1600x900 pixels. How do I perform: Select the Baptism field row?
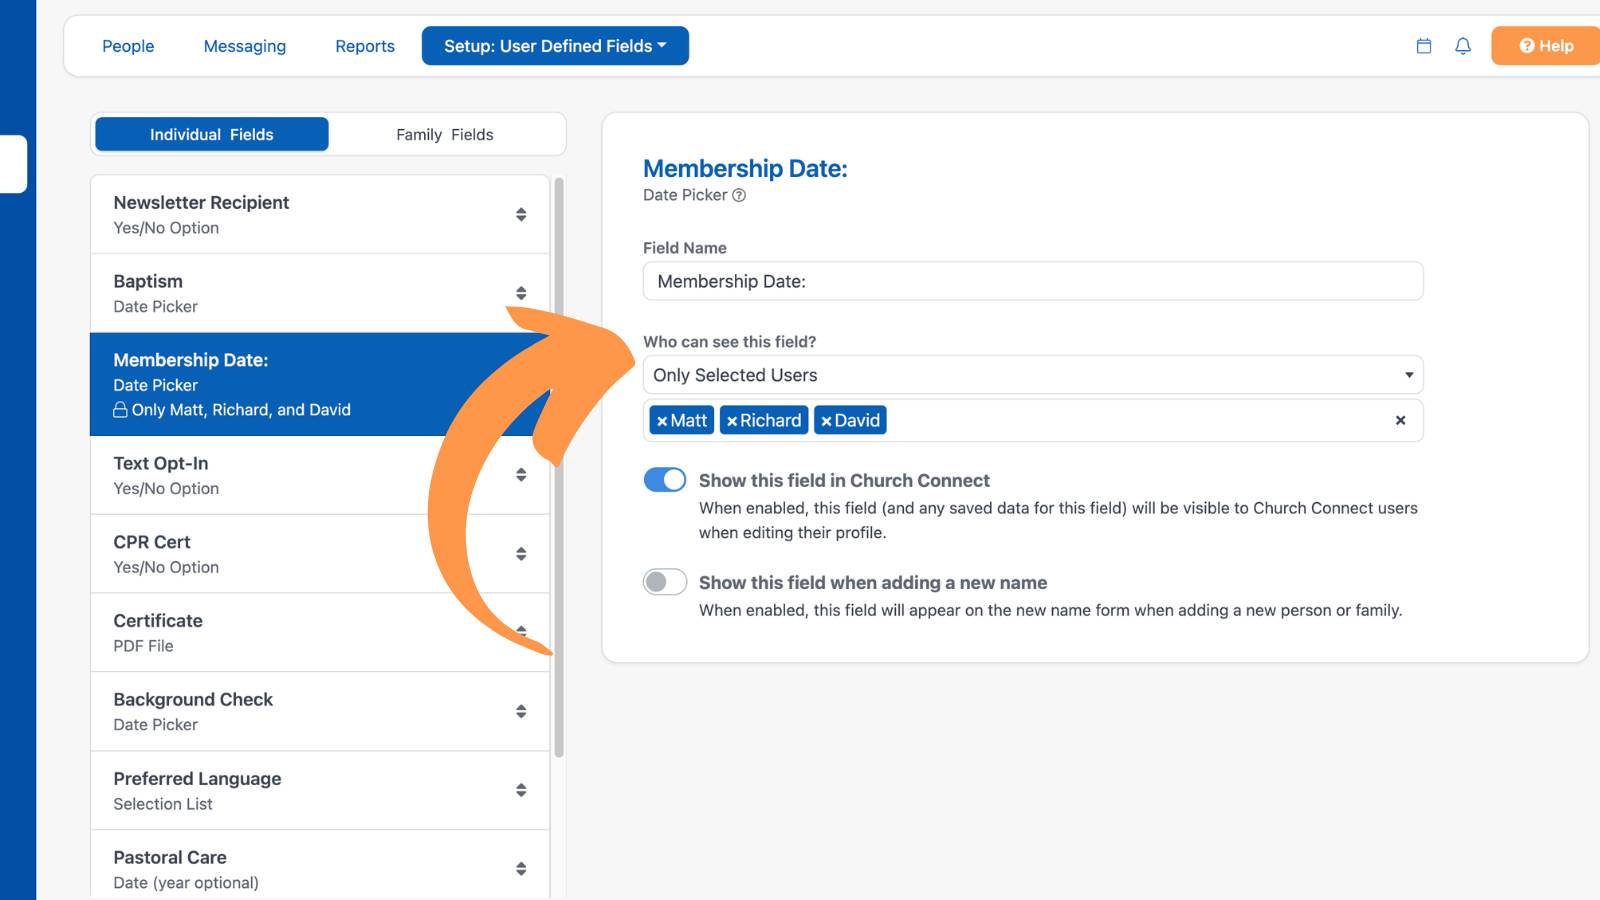click(x=320, y=293)
